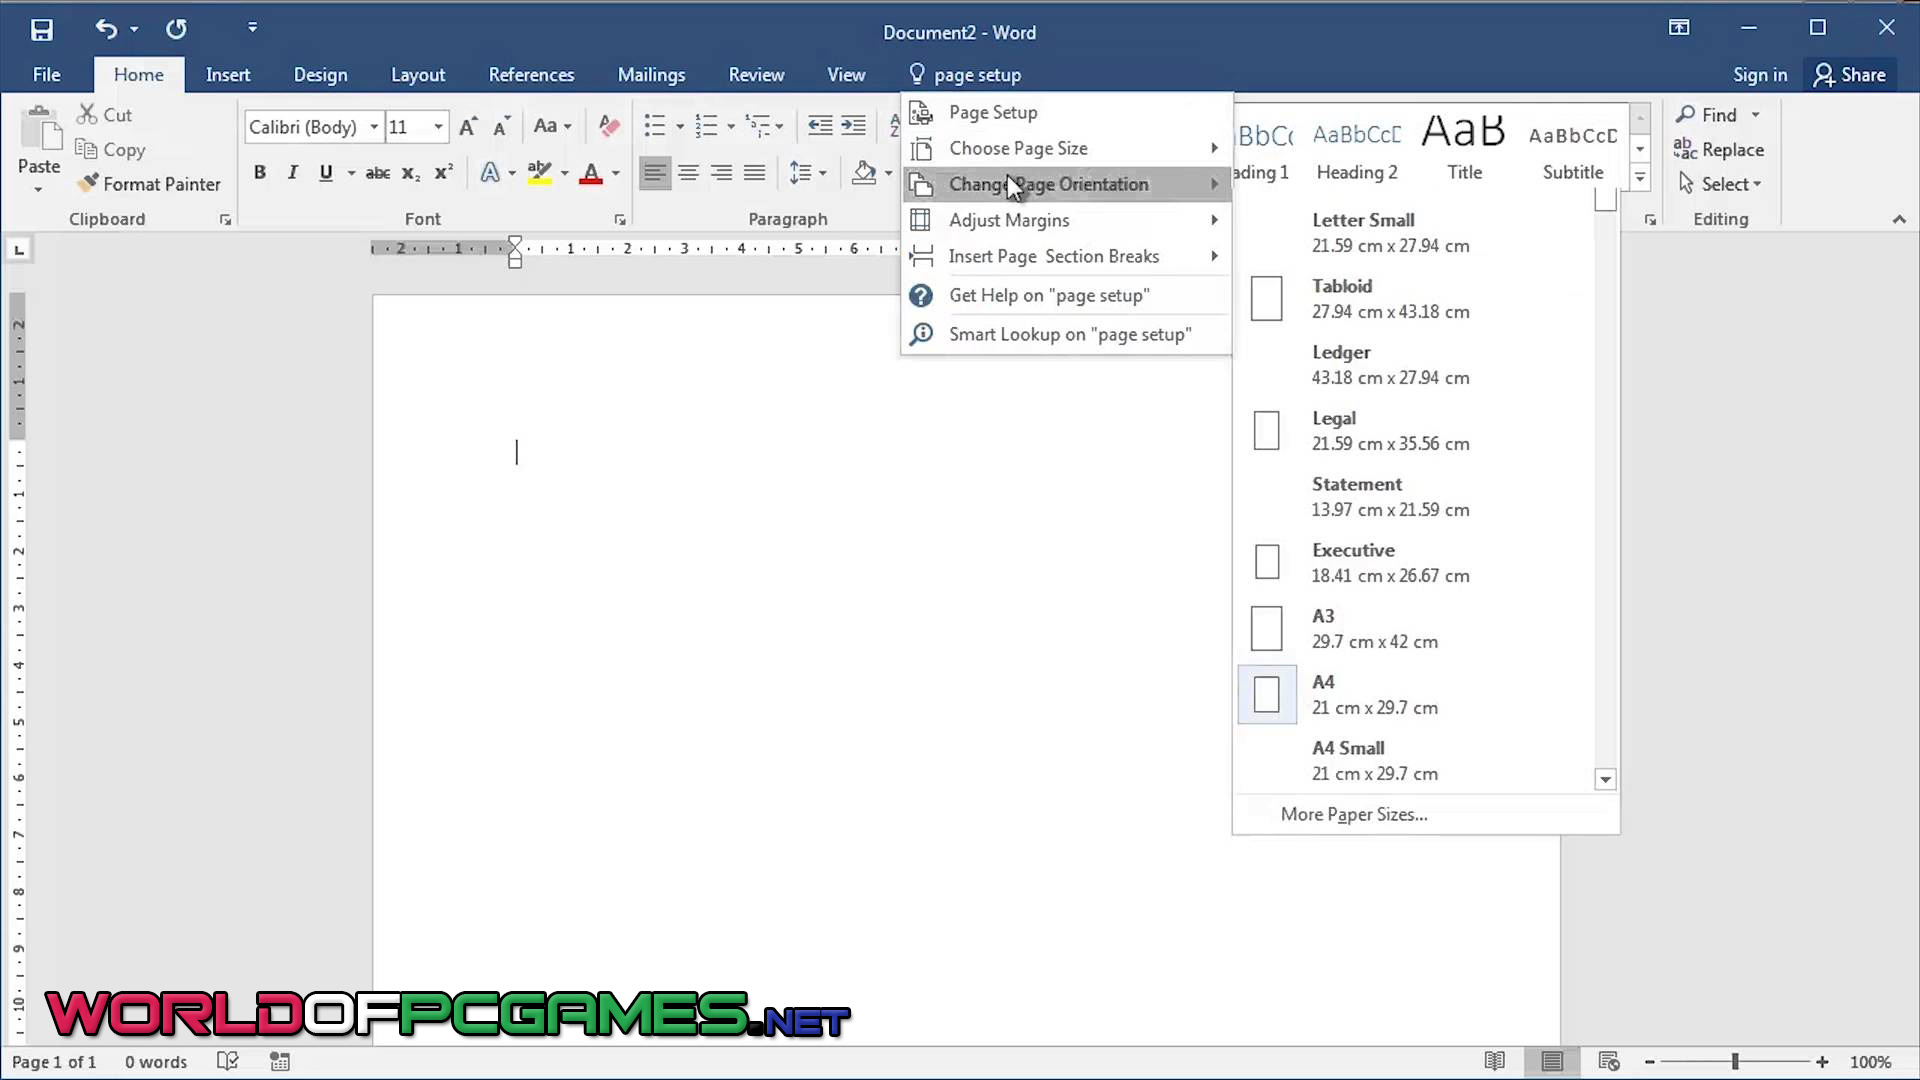Switch to the Layout tab

pyautogui.click(x=418, y=75)
